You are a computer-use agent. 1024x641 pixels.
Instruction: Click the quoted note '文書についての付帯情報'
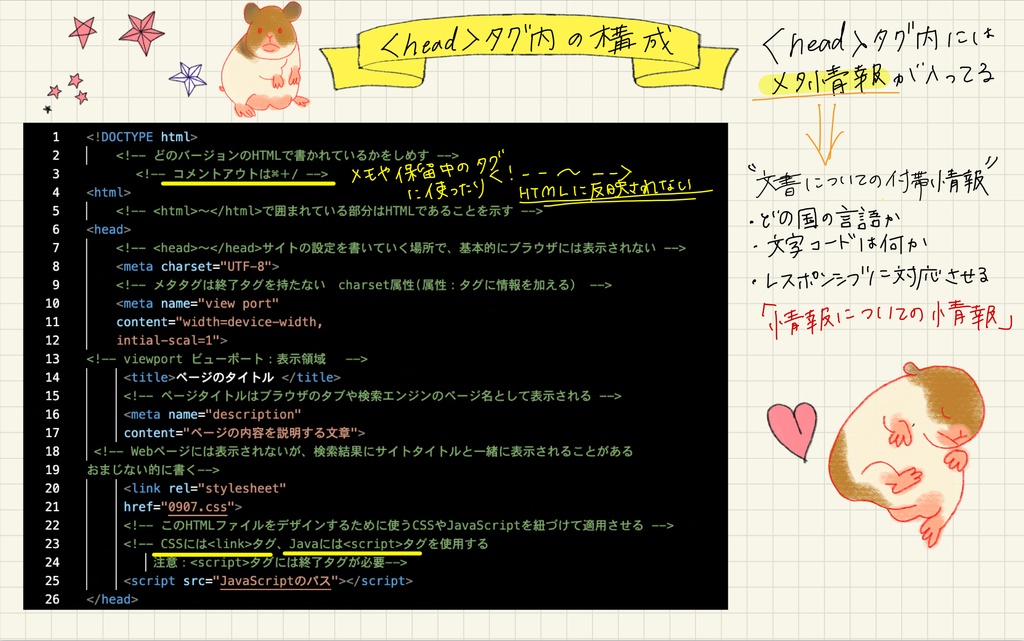point(873,180)
